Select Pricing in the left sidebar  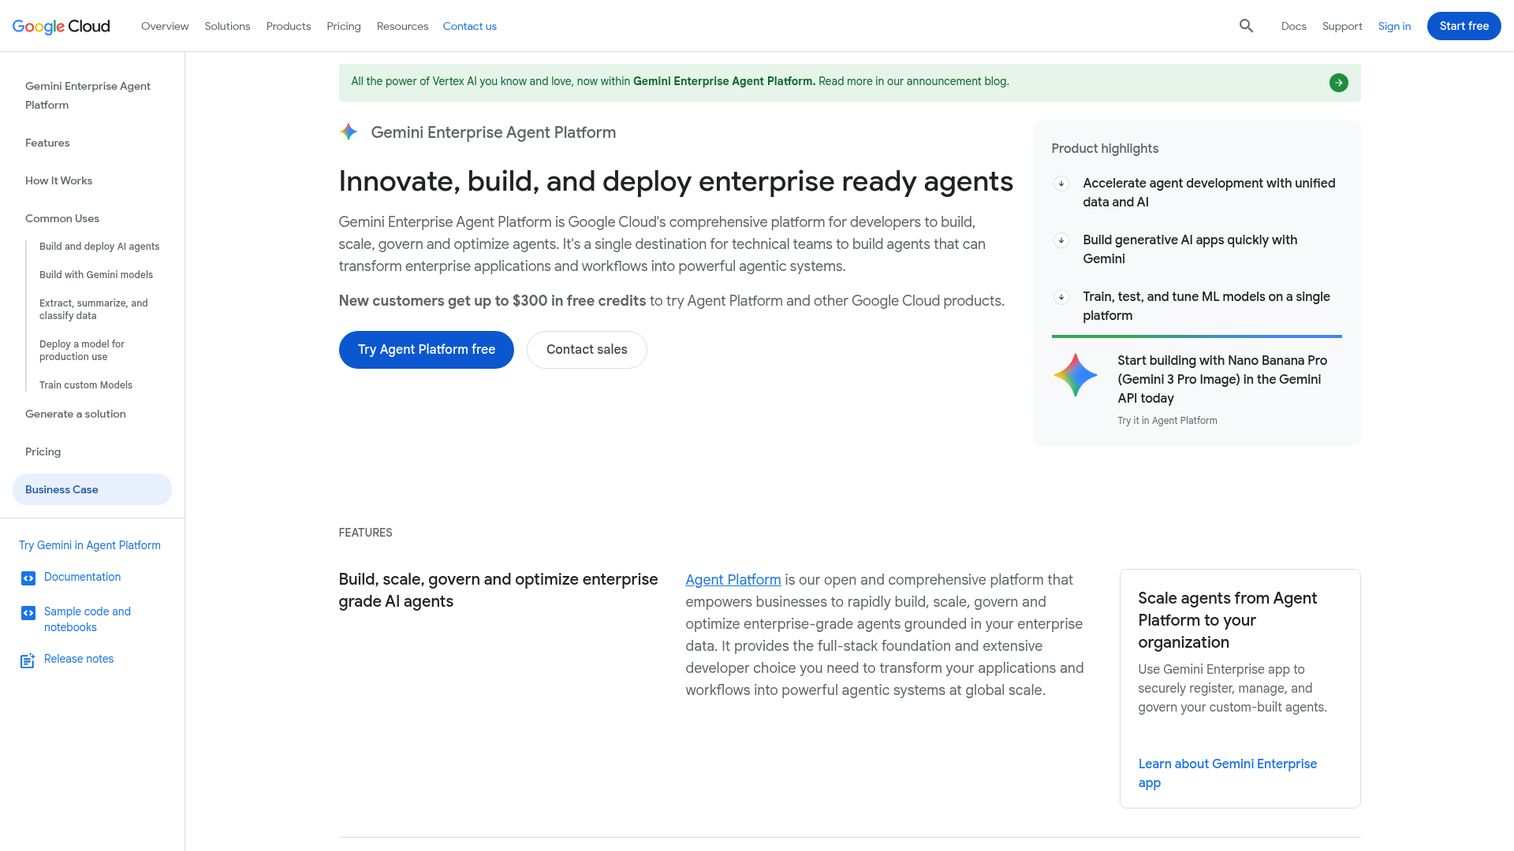tap(43, 452)
